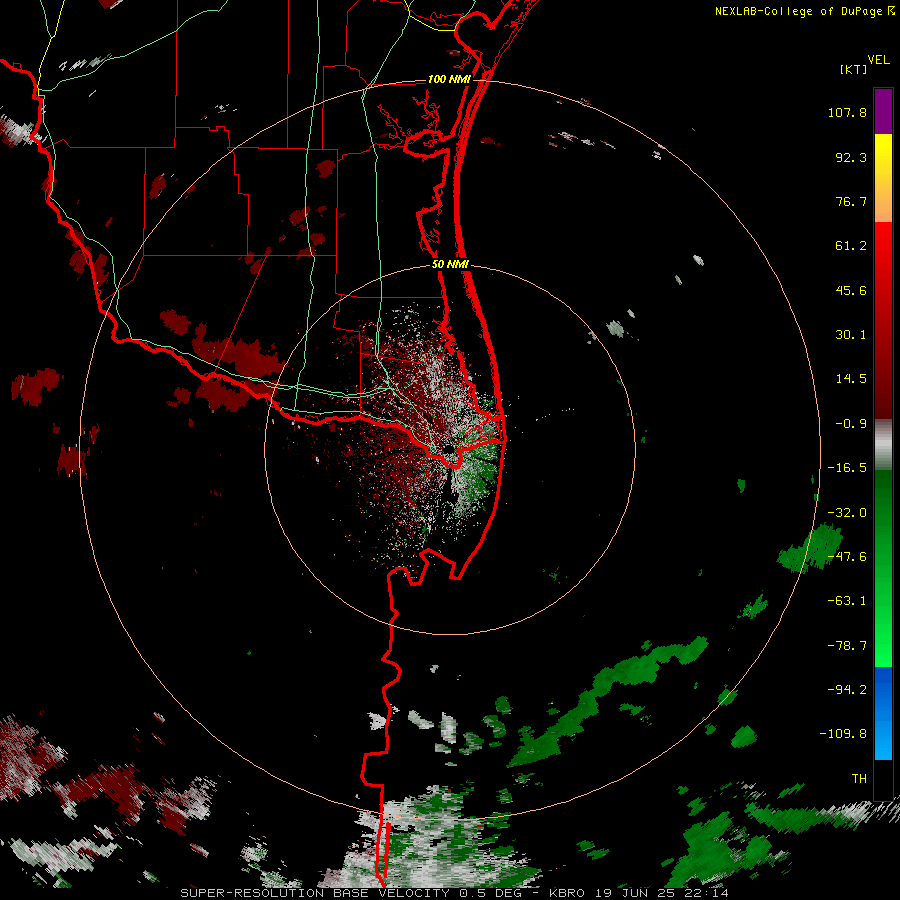Click the gray near-zero segment of the scale

pyautogui.click(x=883, y=445)
